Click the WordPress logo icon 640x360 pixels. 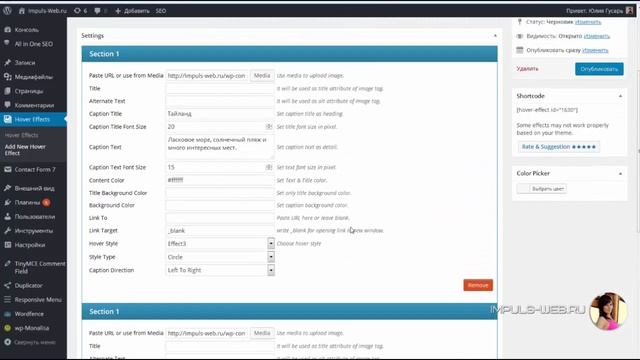click(7, 11)
